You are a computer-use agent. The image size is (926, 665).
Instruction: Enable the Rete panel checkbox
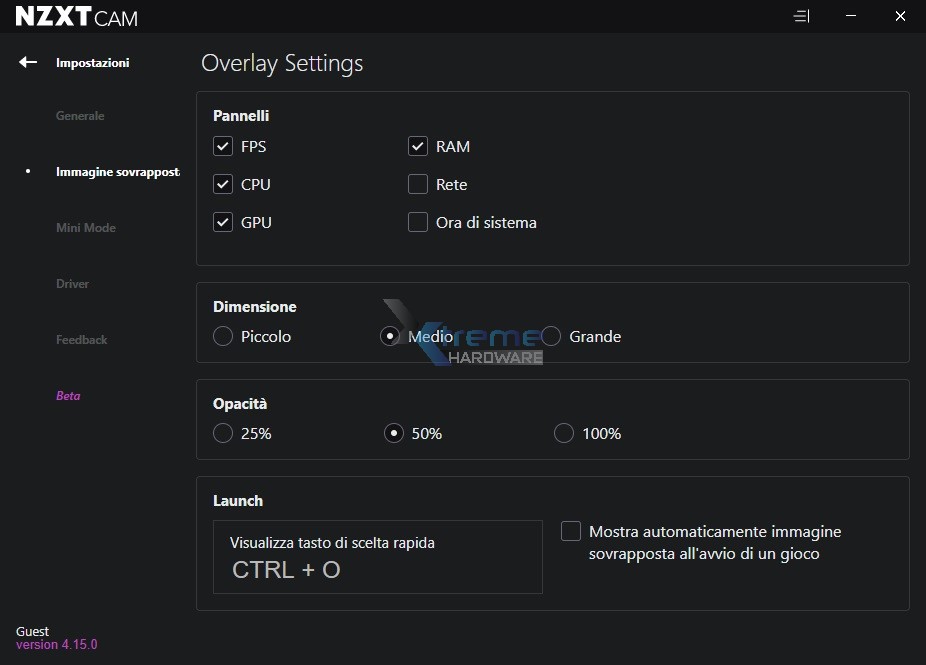click(x=418, y=184)
